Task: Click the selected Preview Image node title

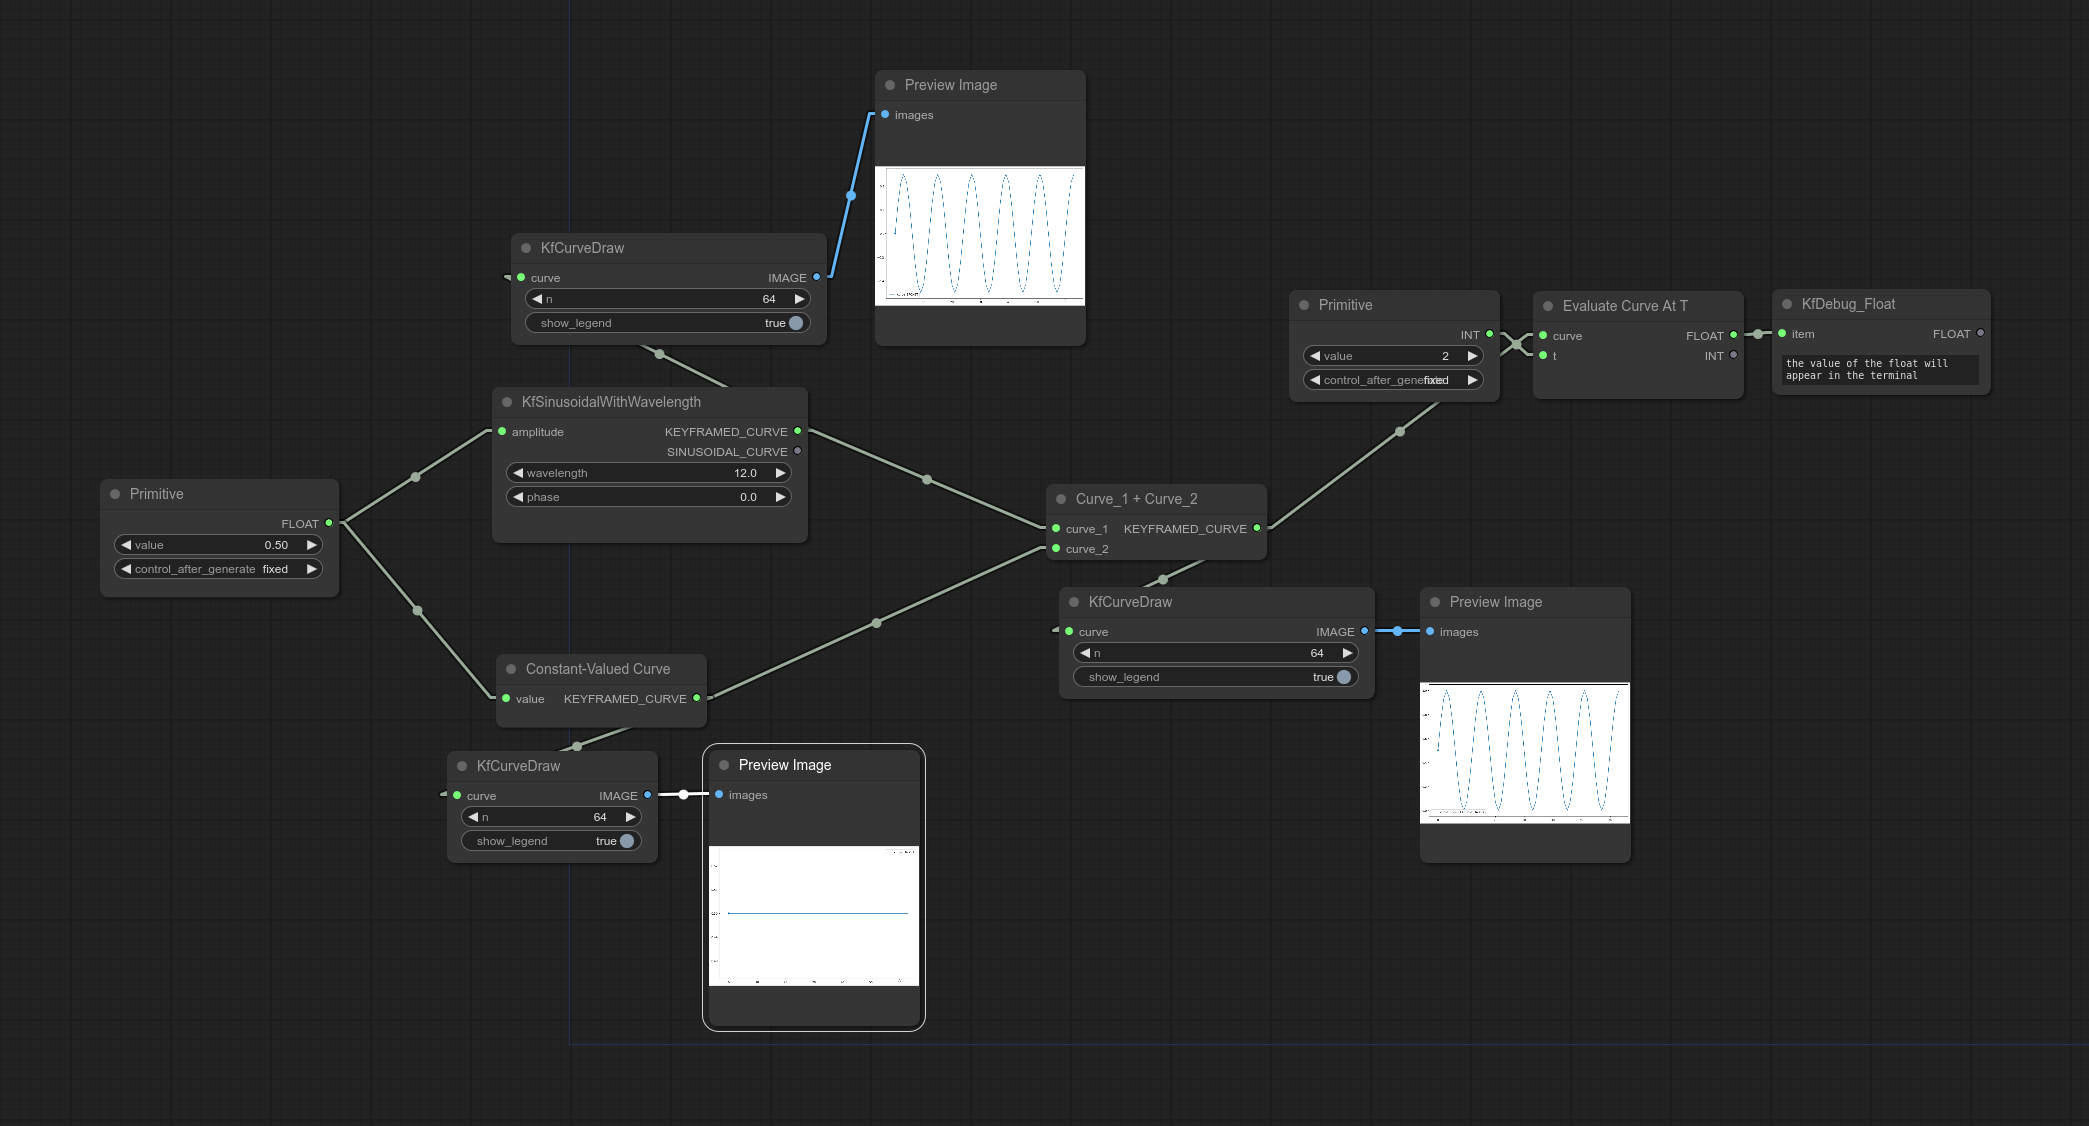Action: 785,765
